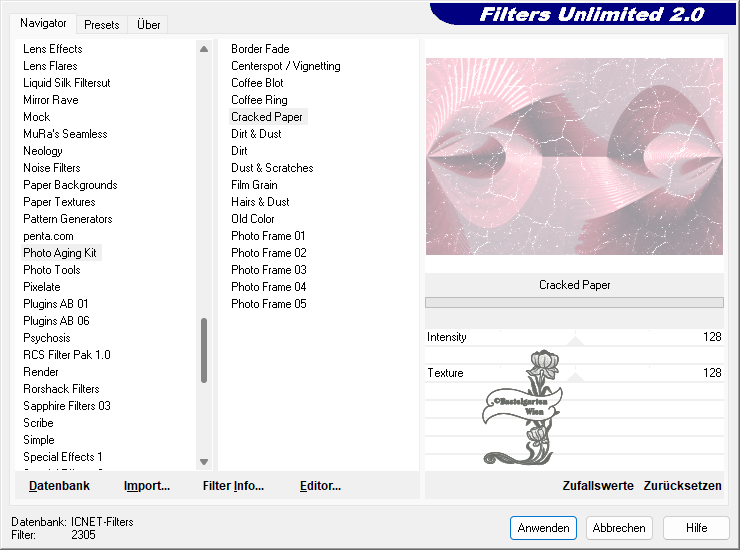Screen dimensions: 740x550
Task: Select MuRa's Seamless category
Action: (x=65, y=134)
